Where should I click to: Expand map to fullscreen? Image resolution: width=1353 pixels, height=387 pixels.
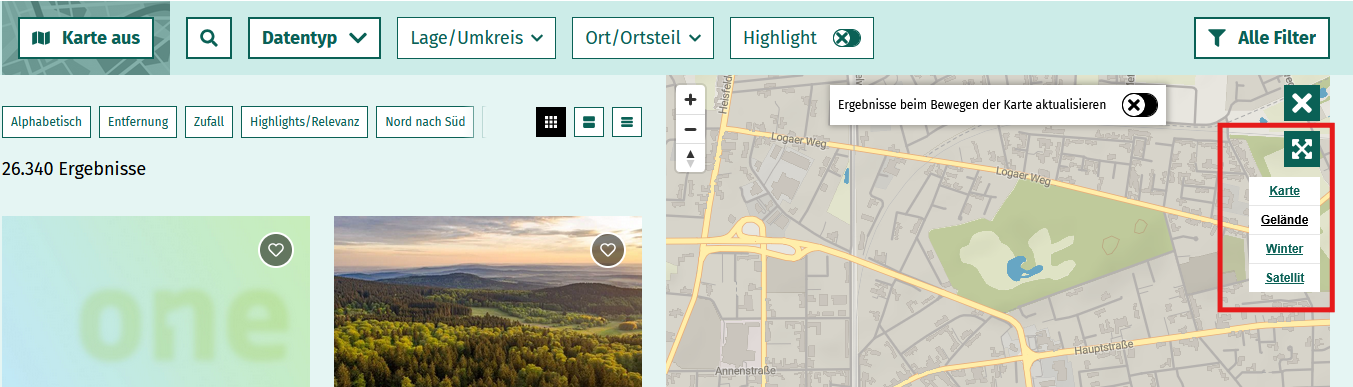click(1301, 149)
